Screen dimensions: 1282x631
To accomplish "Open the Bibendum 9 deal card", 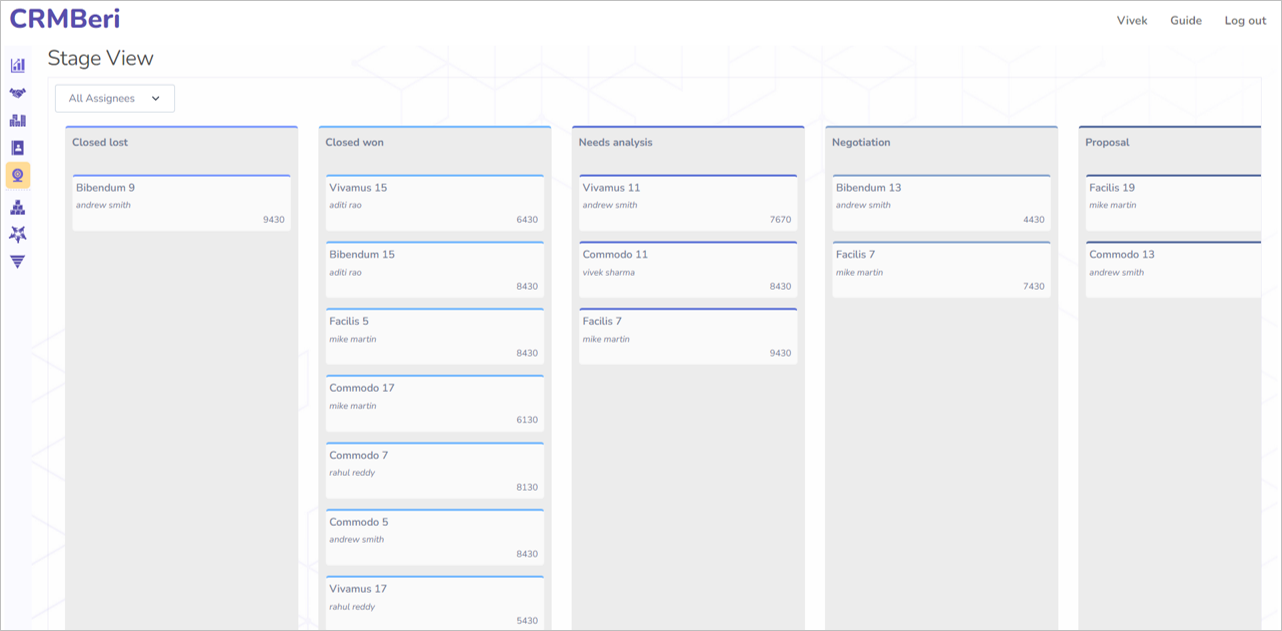I will [x=181, y=203].
